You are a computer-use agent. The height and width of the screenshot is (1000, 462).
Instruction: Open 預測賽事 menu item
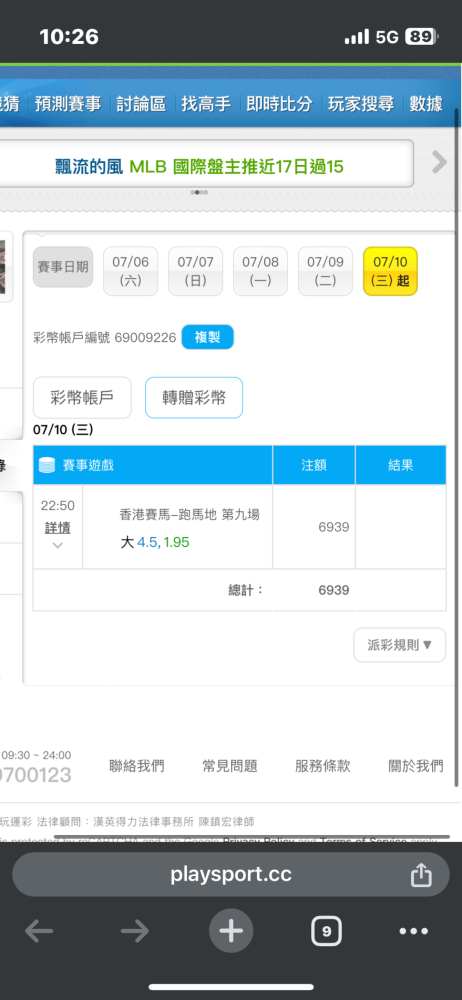point(68,103)
